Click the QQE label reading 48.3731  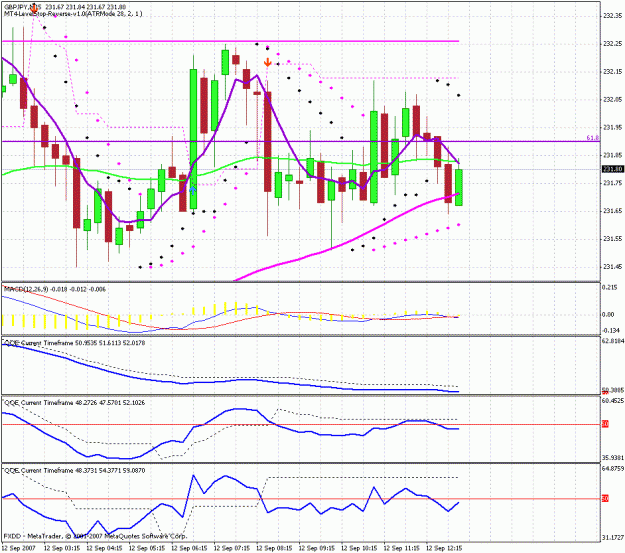pyautogui.click(x=75, y=470)
